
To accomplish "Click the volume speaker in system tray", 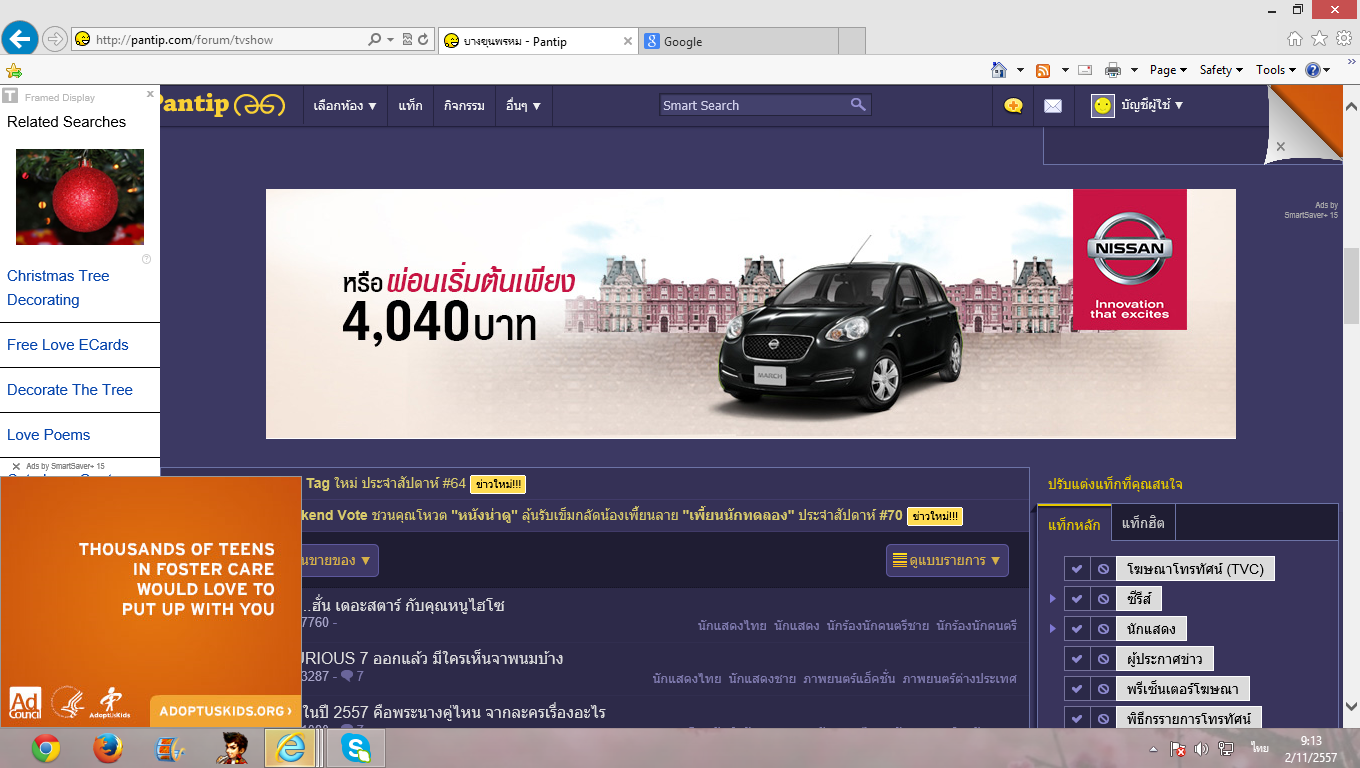I will (x=1201, y=748).
